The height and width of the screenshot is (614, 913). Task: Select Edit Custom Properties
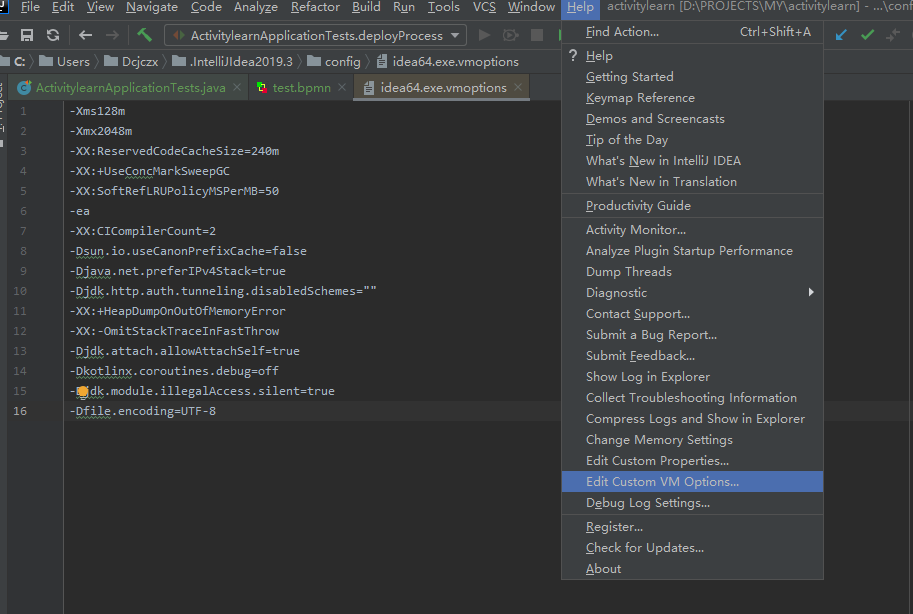[x=692, y=460]
